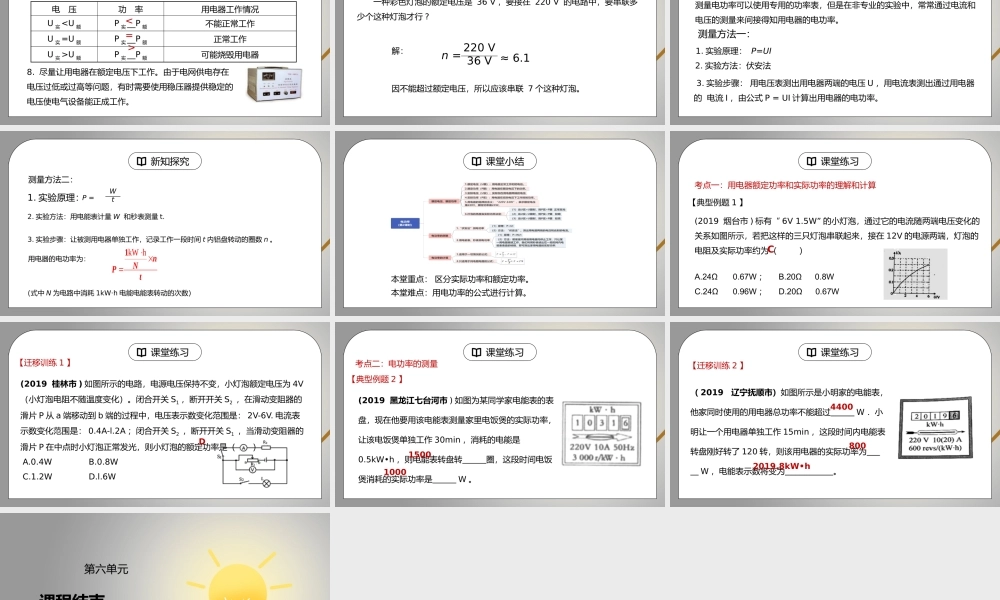Screen dimensions: 1000x600
Task: Select the circuit diagram in the 桂林市 question
Action: 254,464
